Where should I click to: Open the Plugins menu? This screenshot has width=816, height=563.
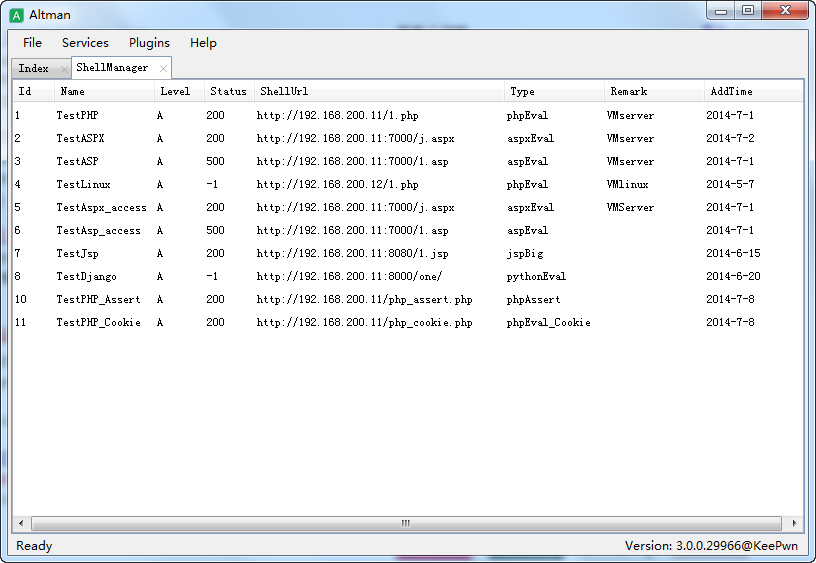pos(149,43)
